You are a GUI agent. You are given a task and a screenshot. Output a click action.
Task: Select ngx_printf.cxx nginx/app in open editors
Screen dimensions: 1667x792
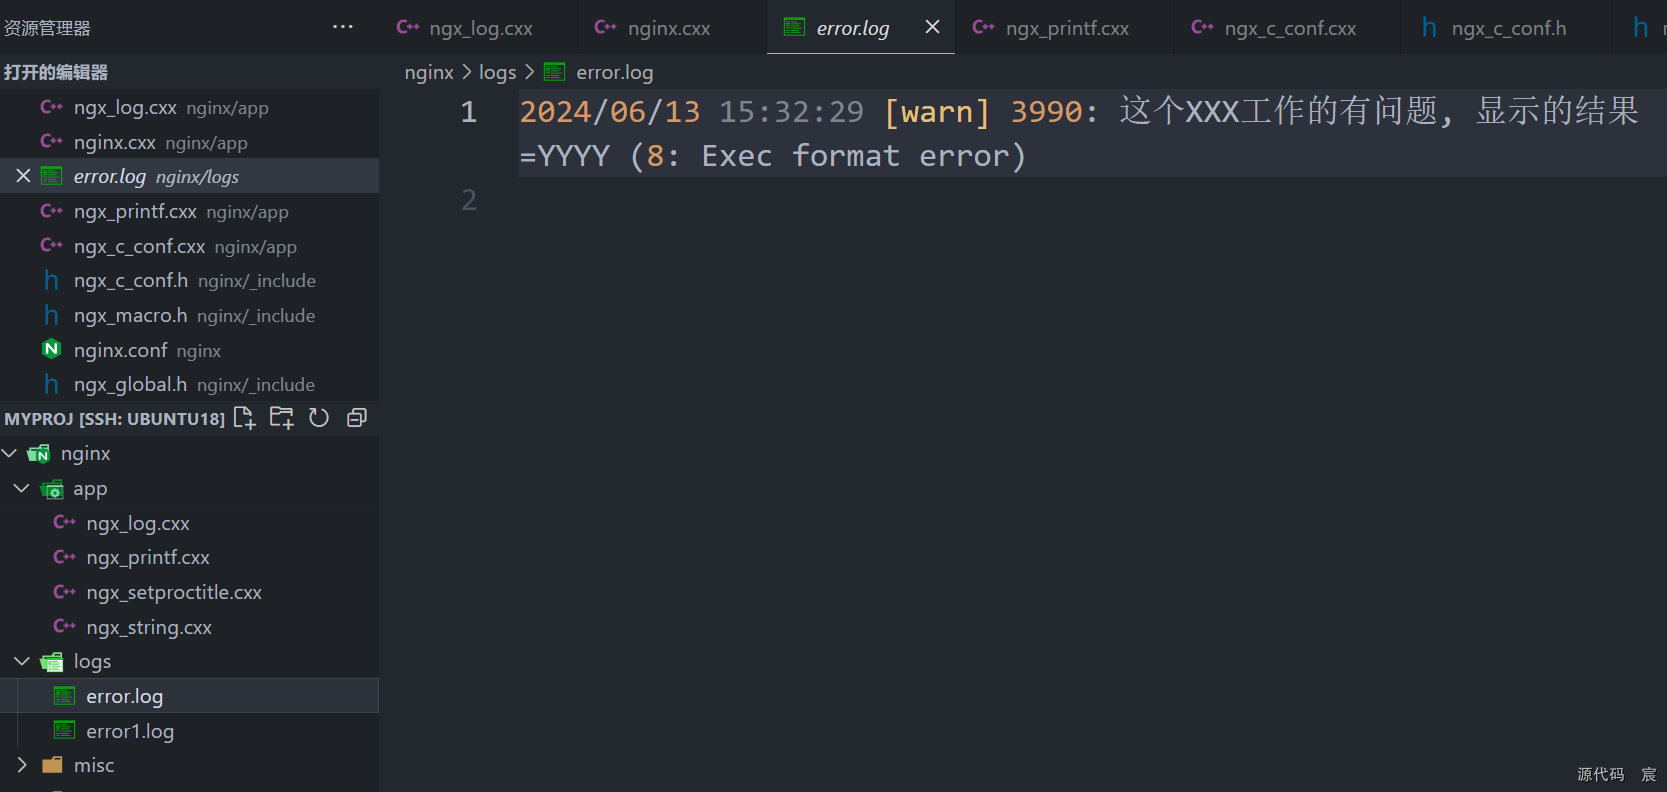pyautogui.click(x=189, y=211)
